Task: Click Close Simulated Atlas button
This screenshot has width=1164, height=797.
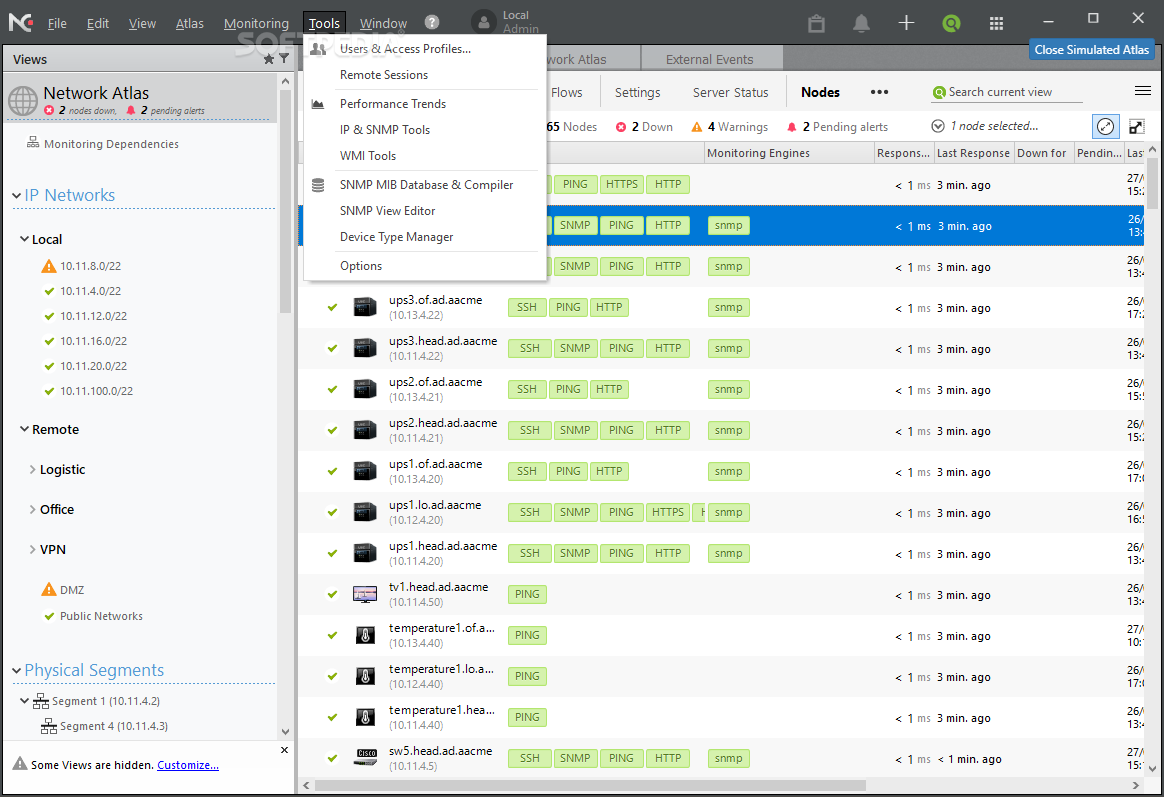Action: pyautogui.click(x=1091, y=50)
